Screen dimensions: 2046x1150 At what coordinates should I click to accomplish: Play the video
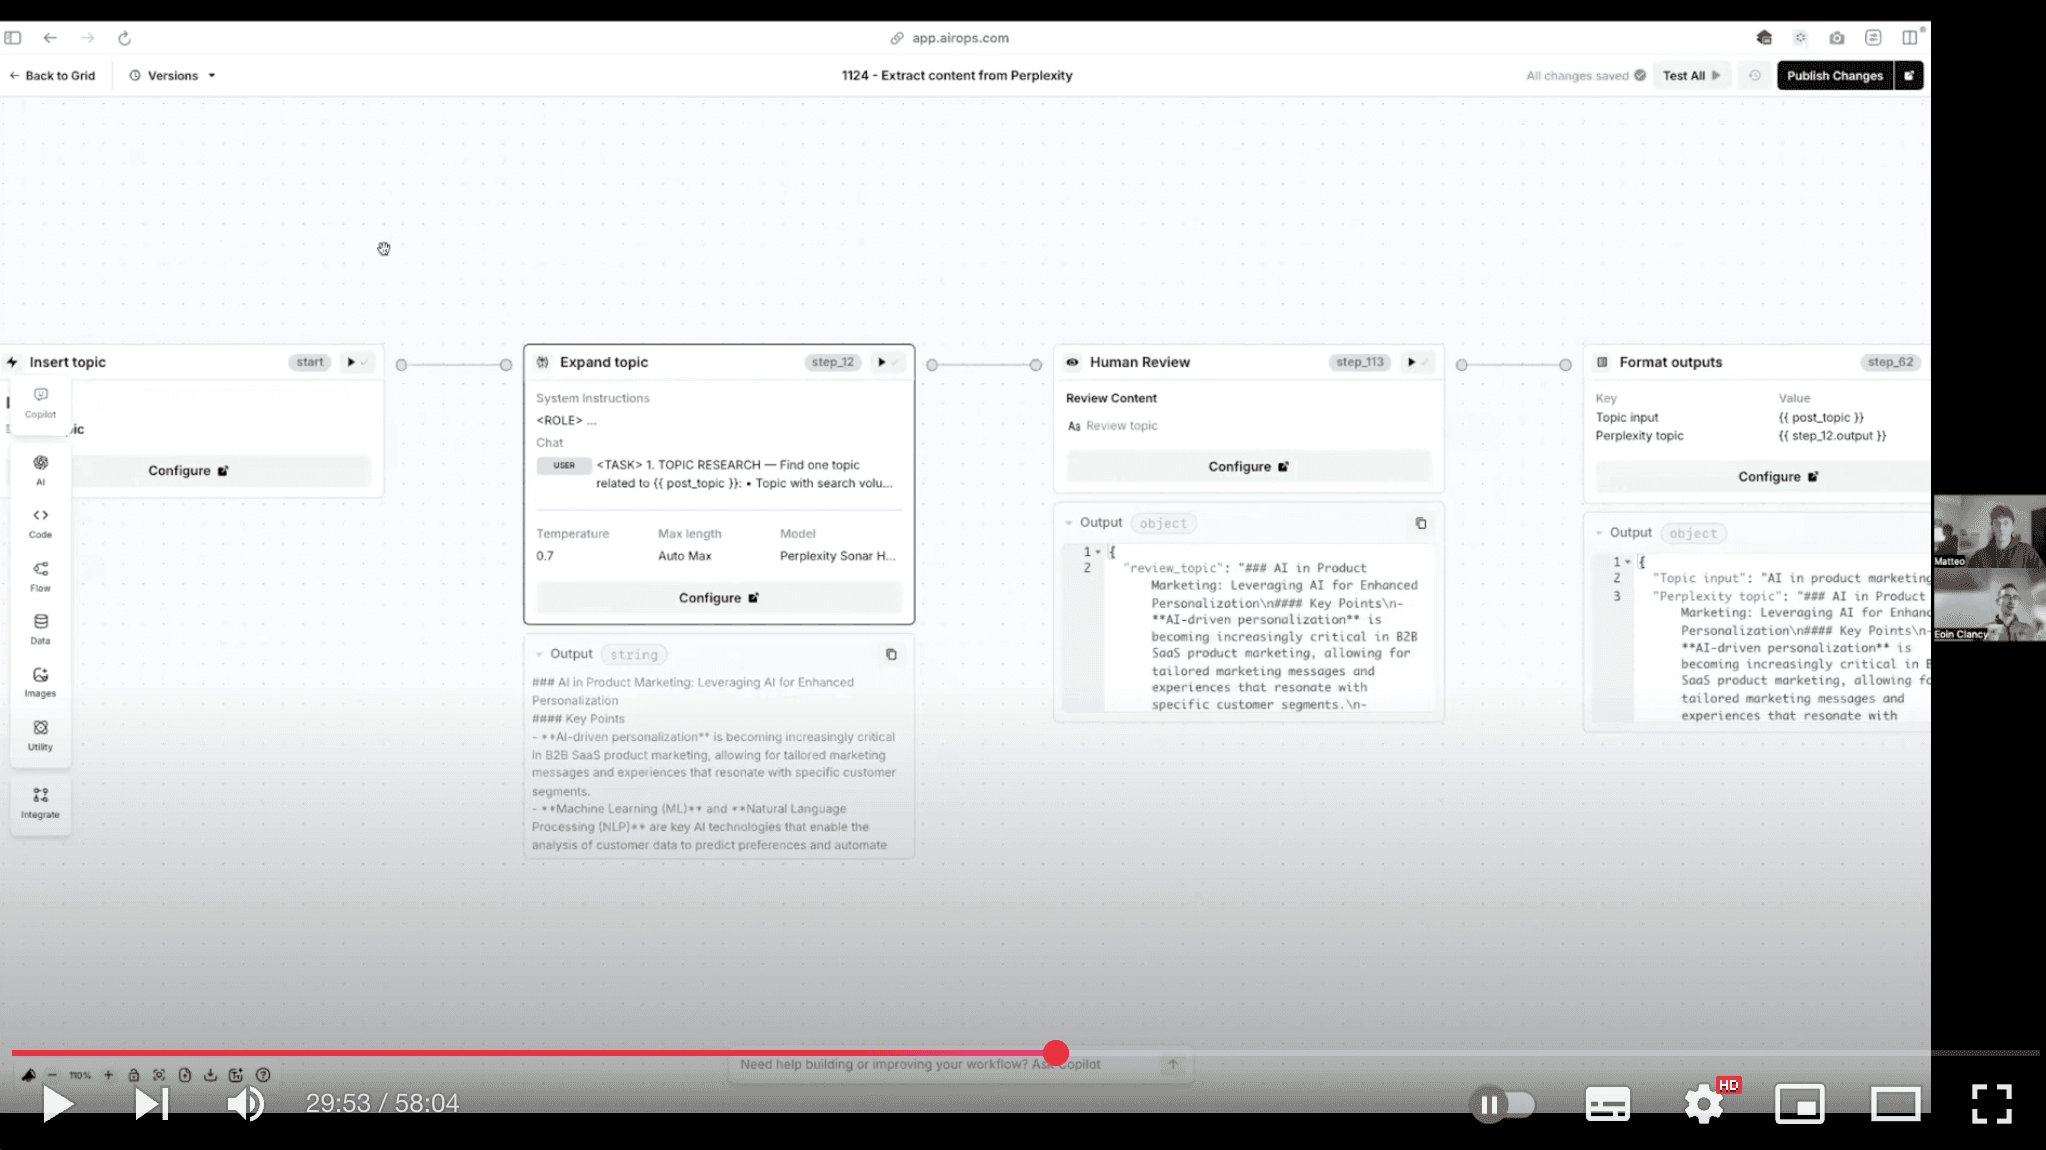coord(58,1104)
